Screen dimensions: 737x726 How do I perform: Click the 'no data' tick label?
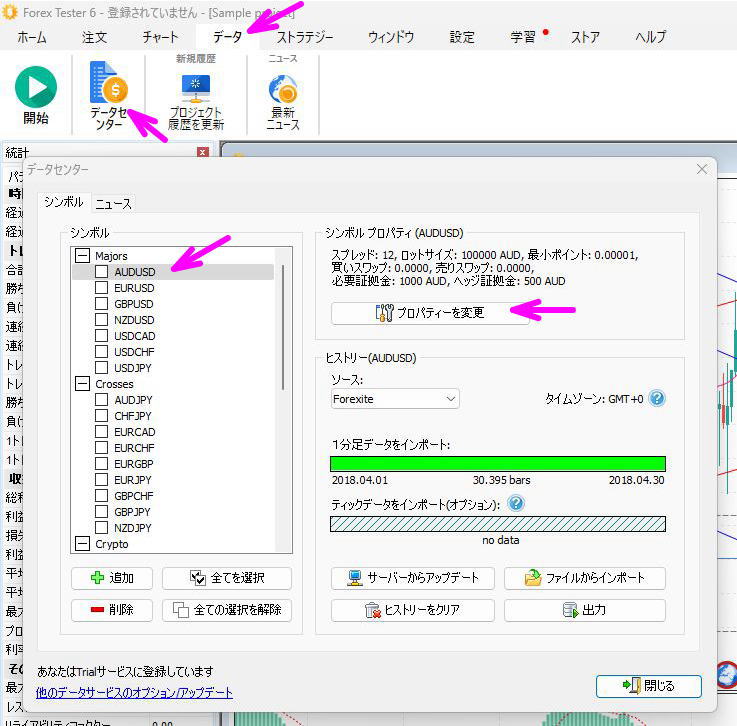[x=501, y=540]
